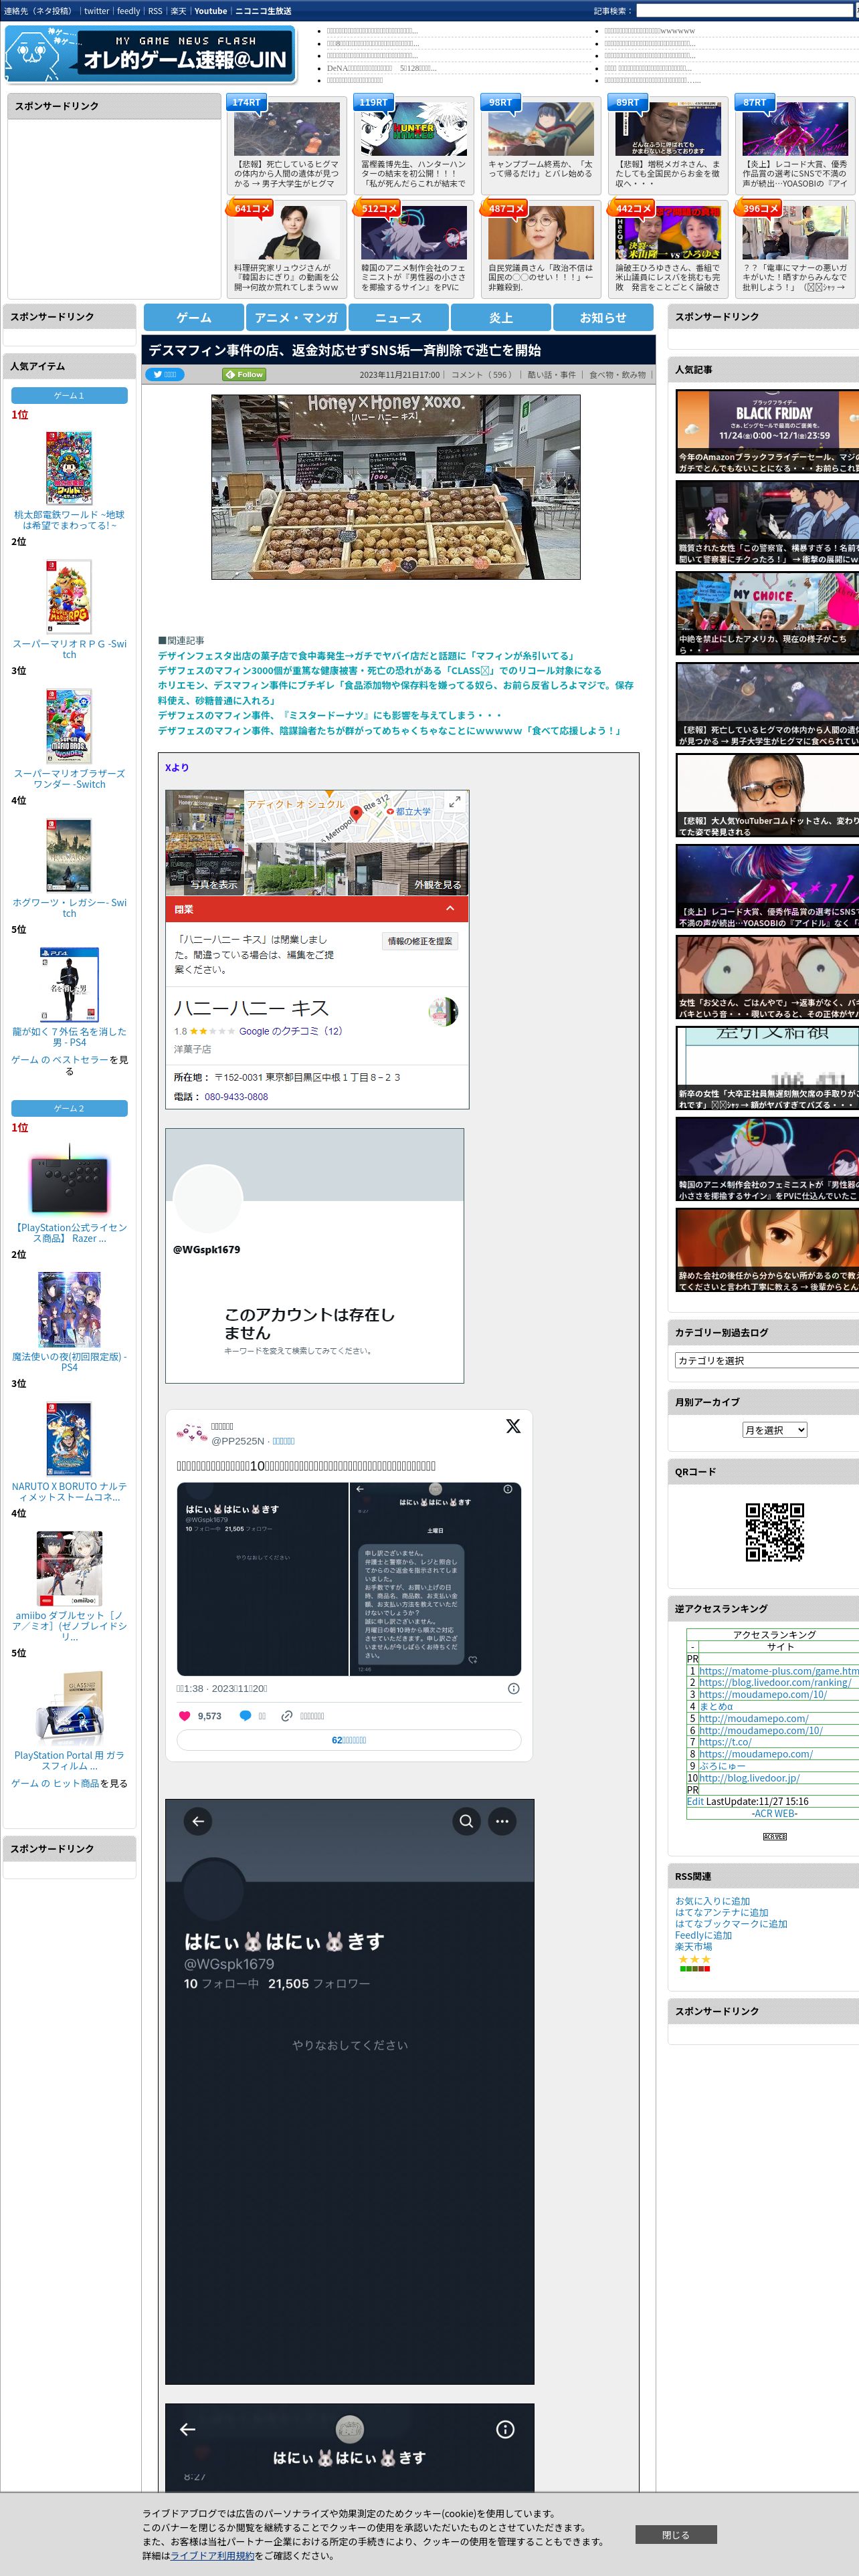859x2576 pixels.
Task: Click the 情報の修正を提案 button
Action: pyautogui.click(x=420, y=941)
